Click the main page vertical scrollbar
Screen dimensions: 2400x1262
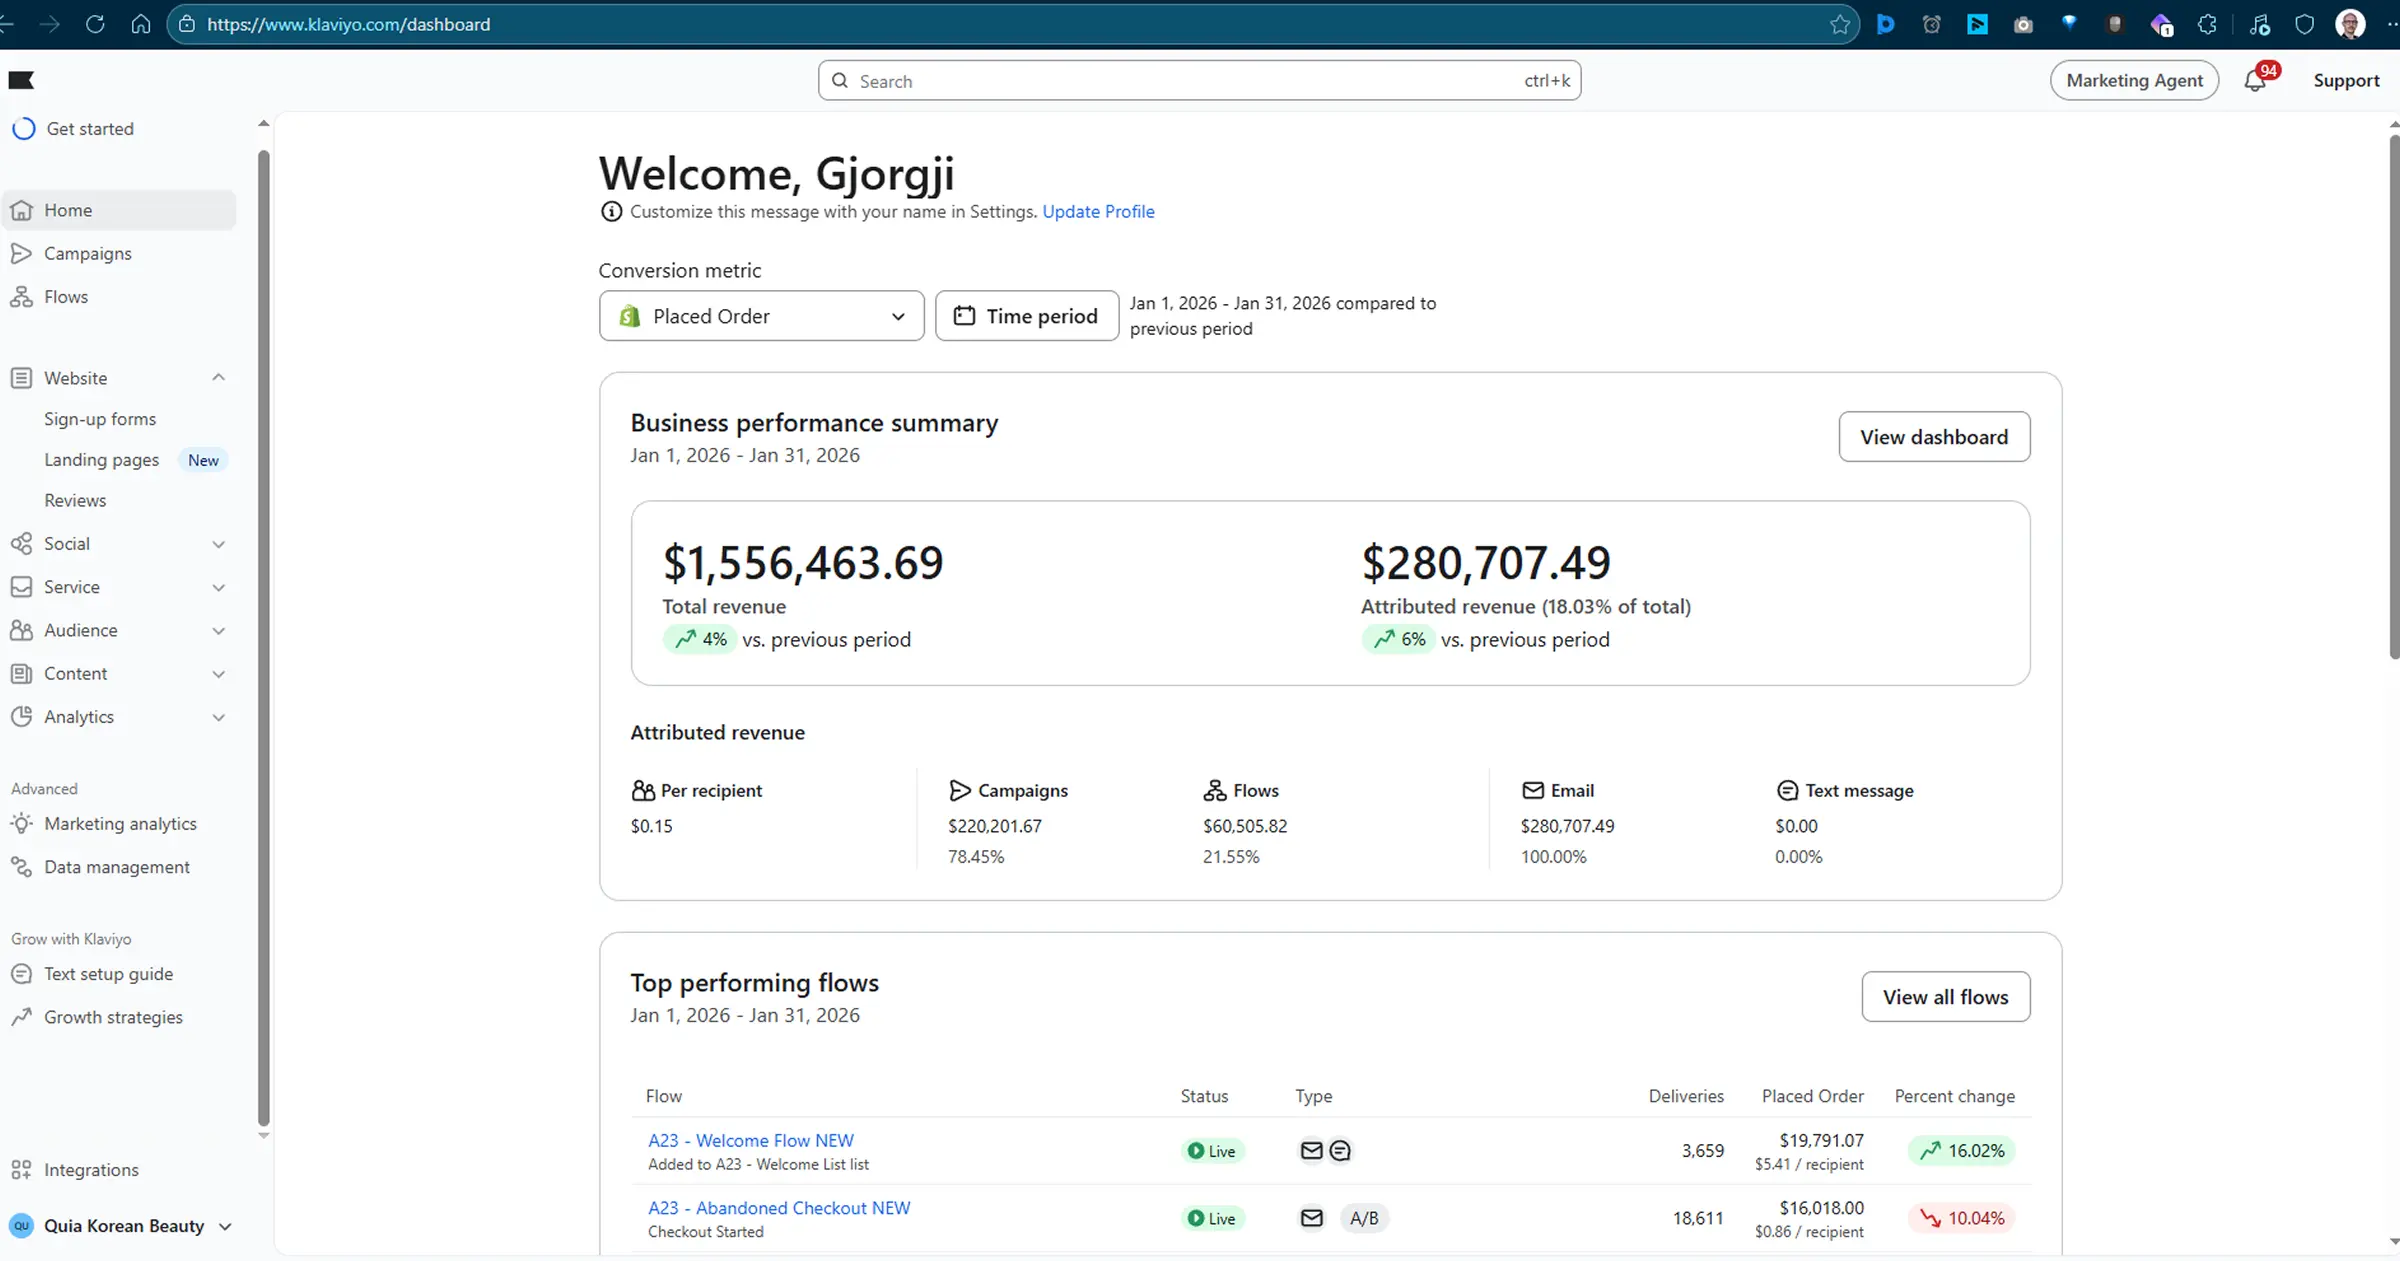(2394, 396)
